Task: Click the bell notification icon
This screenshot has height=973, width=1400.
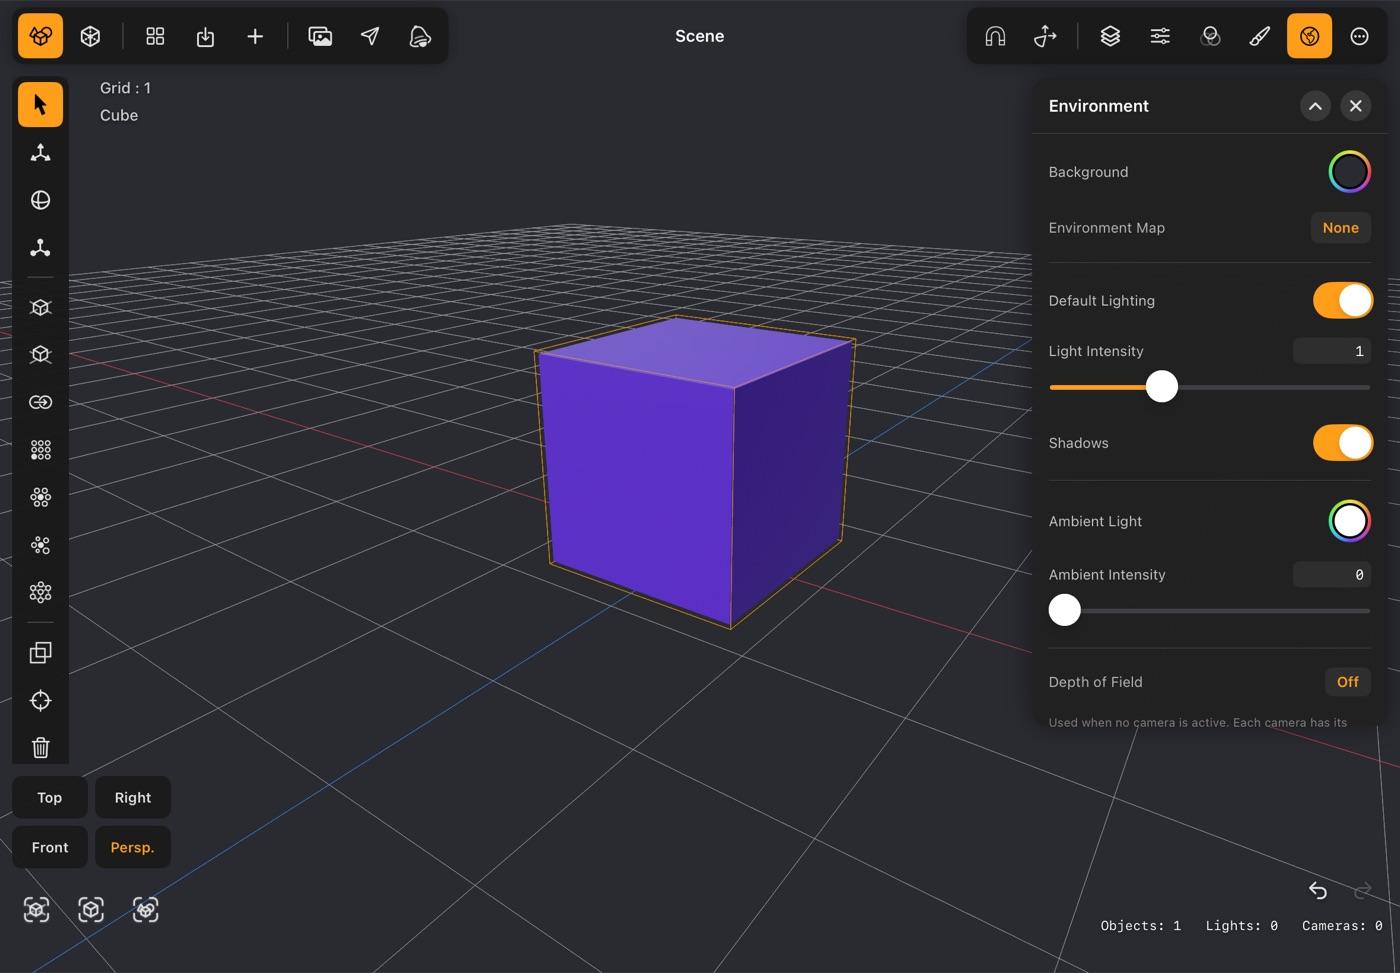Action: (x=420, y=36)
